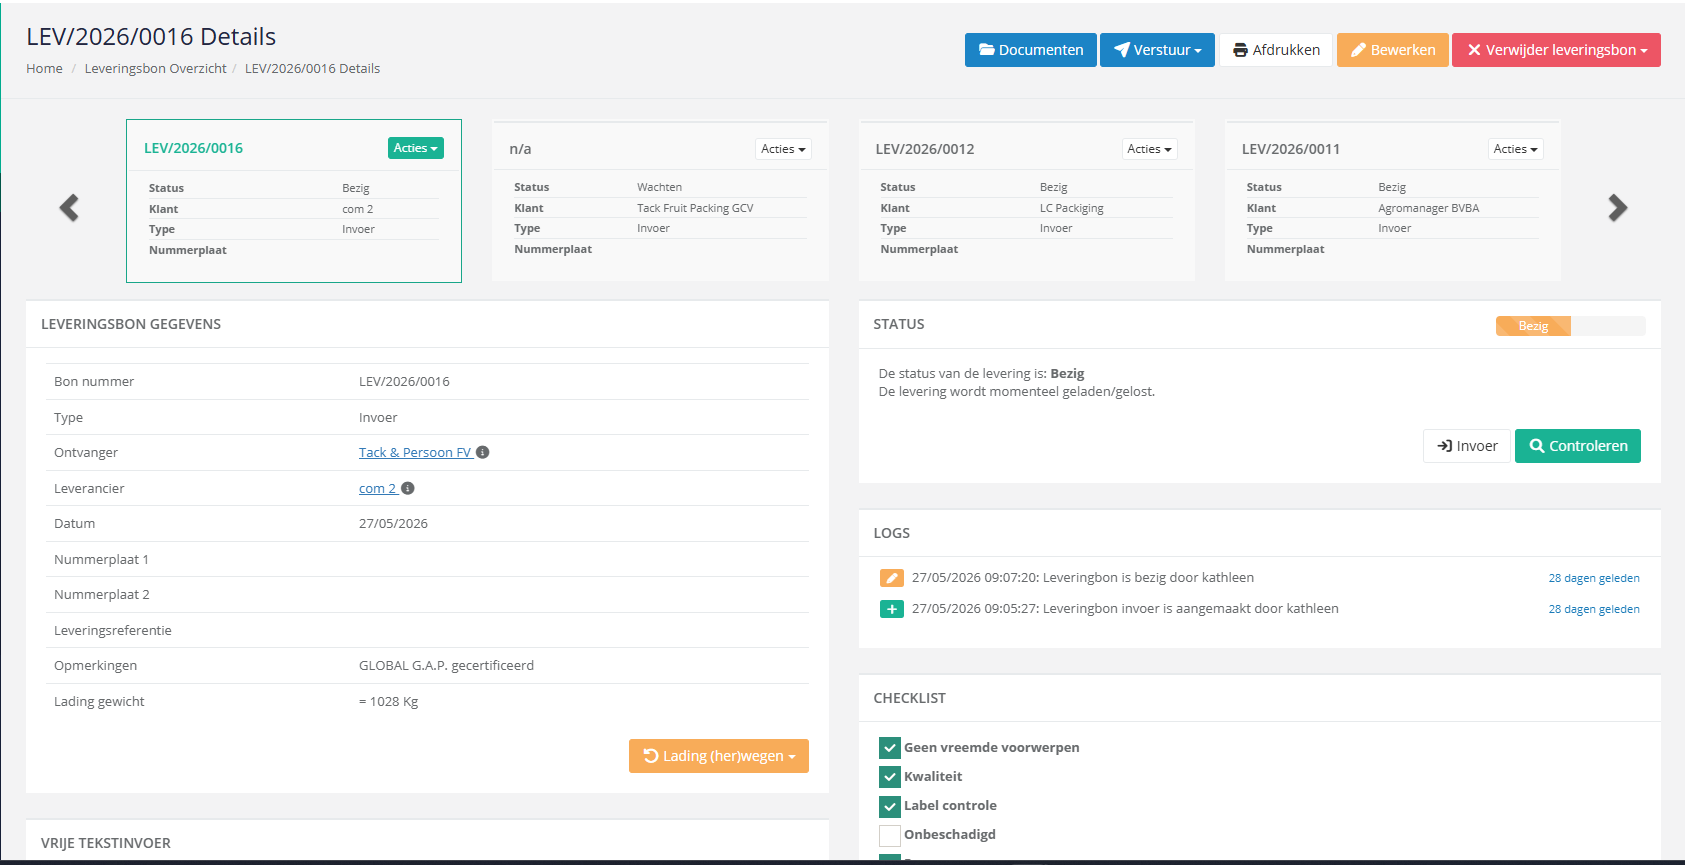Click the Afdrukken print button
Screen dimensions: 1685x865
(1276, 50)
